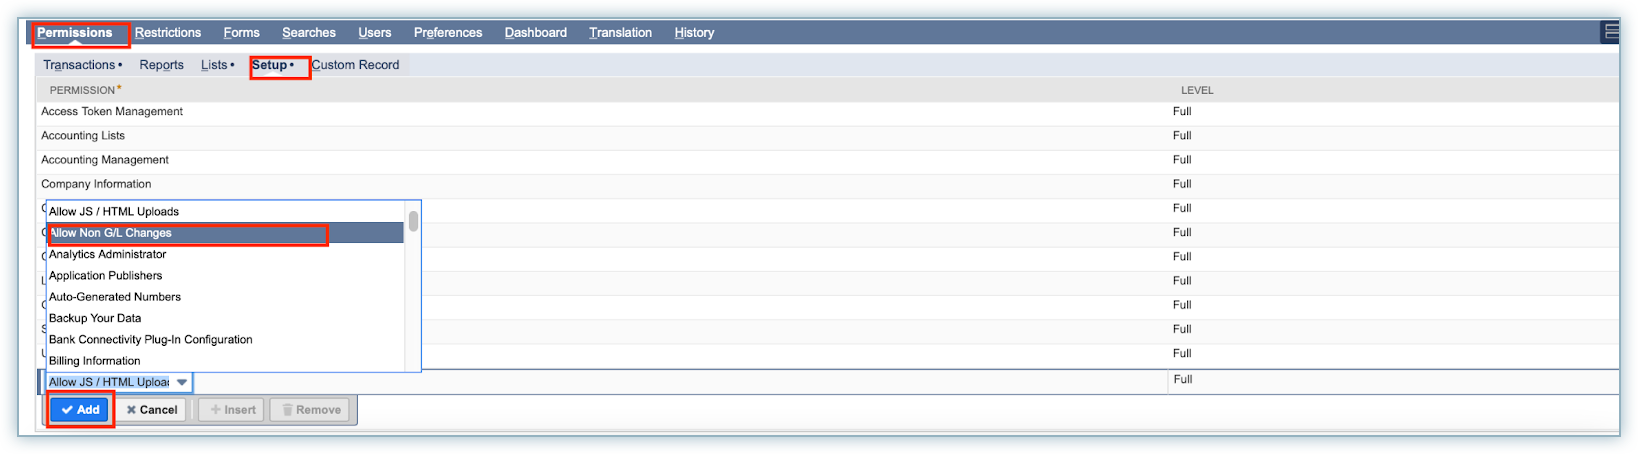Screen dimensions: 1638x454
Task: Select the Access Token Management row
Action: point(112,112)
